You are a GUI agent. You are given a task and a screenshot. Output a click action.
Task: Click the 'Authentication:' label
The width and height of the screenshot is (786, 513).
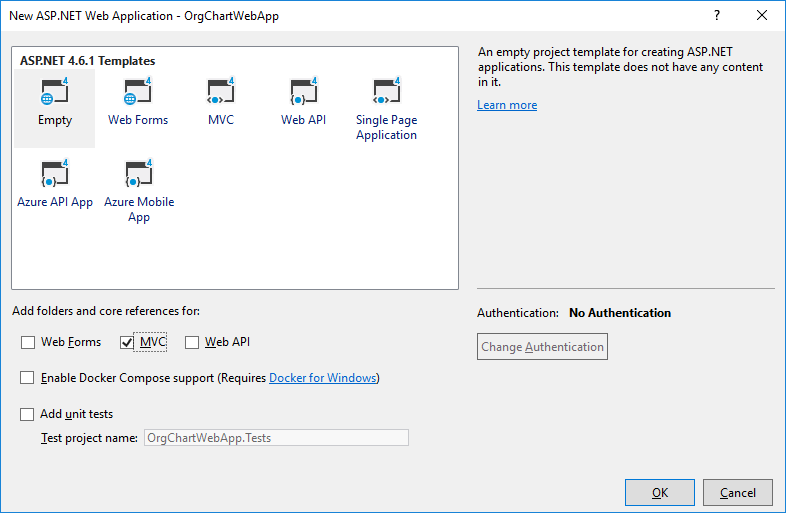(518, 313)
